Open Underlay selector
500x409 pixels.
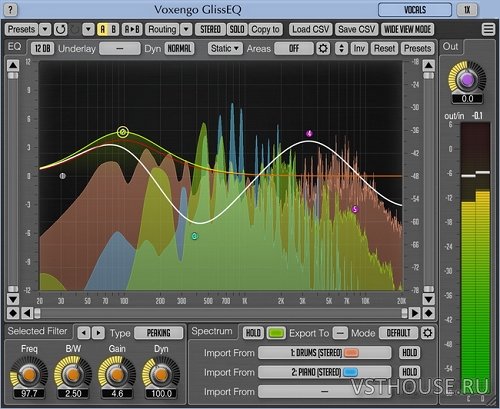(120, 49)
